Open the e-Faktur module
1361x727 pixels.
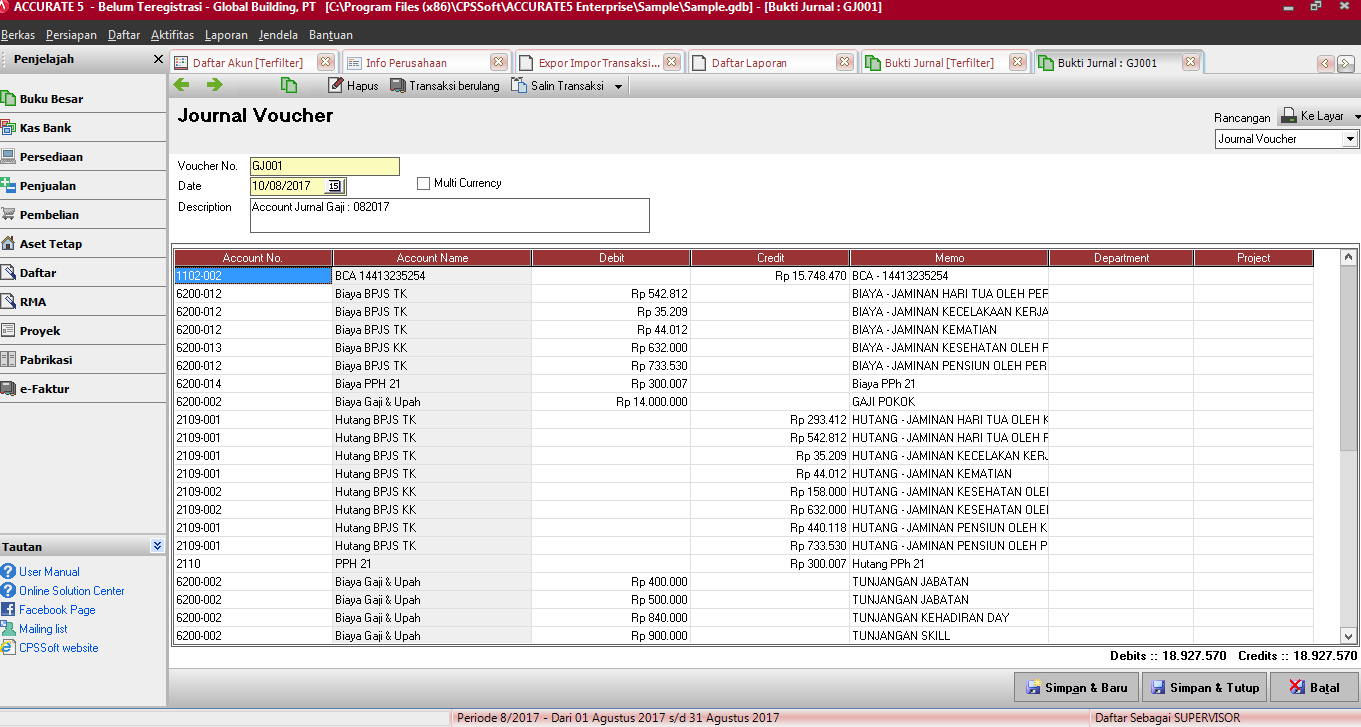pos(44,389)
